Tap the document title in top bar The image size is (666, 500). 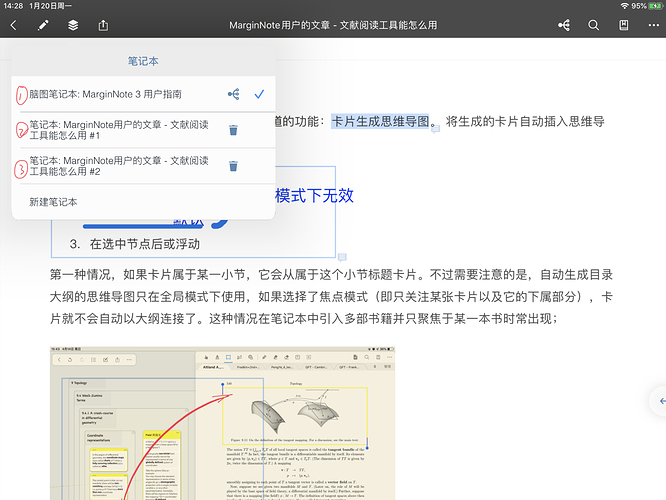coord(333,25)
